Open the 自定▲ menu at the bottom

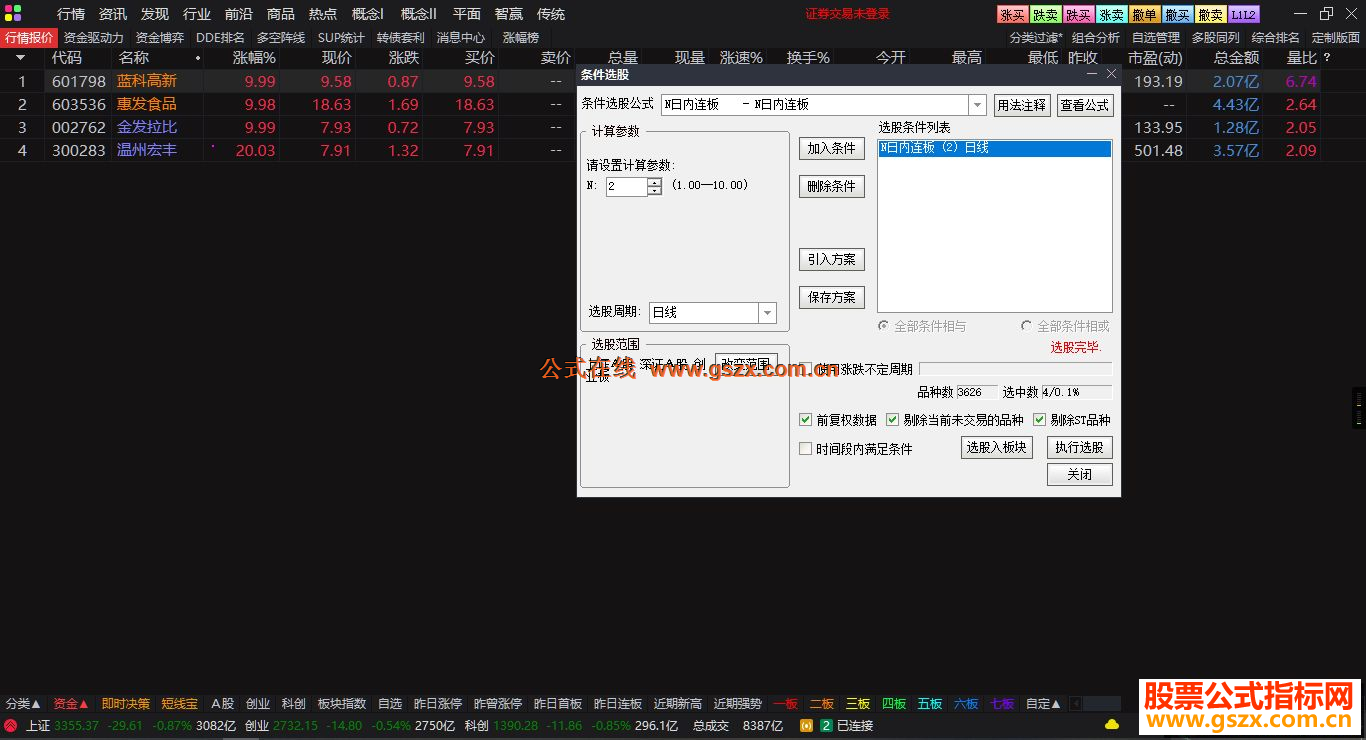pyautogui.click(x=1043, y=704)
